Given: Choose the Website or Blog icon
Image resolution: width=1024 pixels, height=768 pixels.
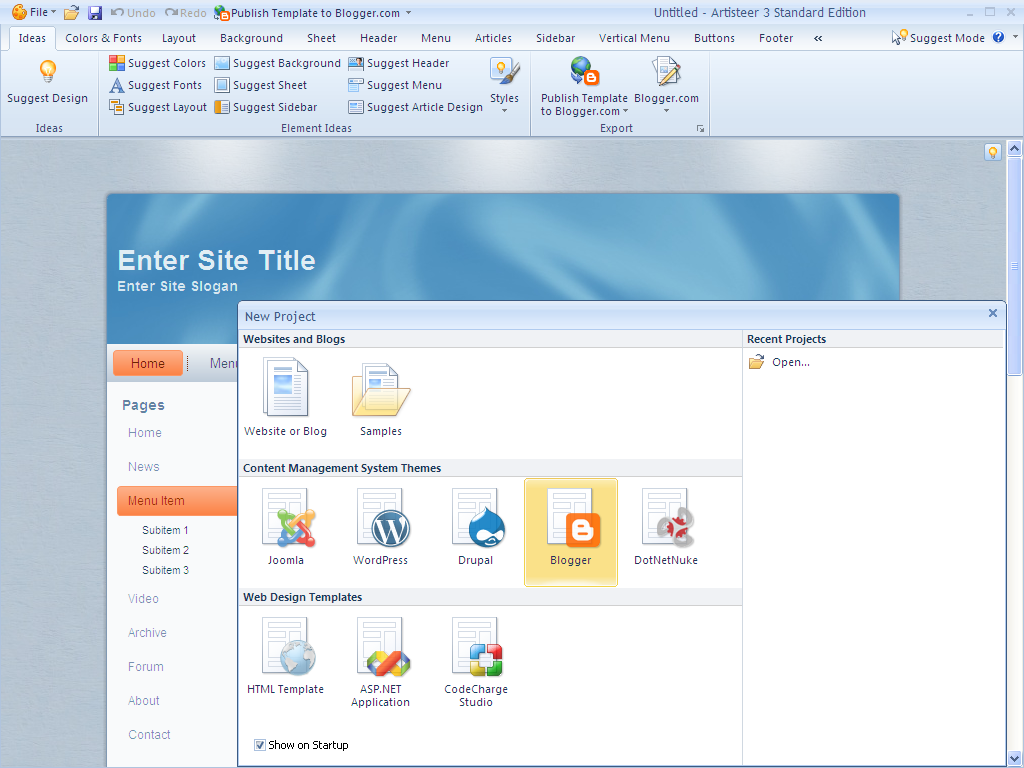Looking at the screenshot, I should (x=285, y=387).
